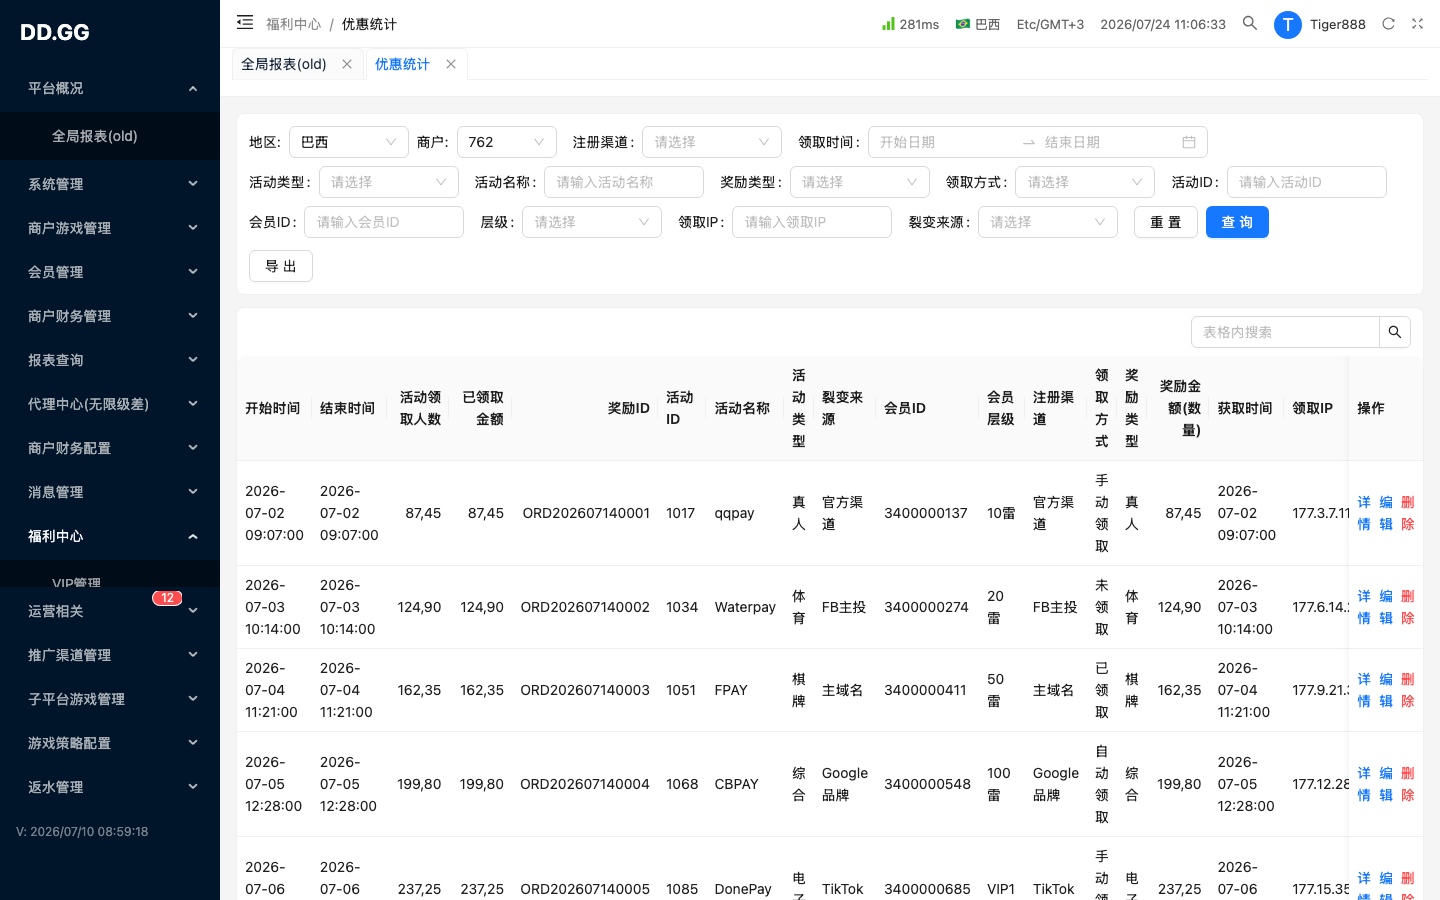The width and height of the screenshot is (1440, 900).
Task: Expand the 会员管理 sidebar menu
Action: coord(110,272)
